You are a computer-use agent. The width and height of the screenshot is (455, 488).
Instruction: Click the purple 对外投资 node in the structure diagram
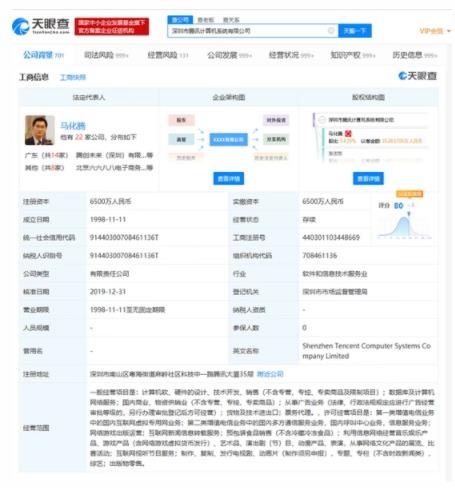point(276,120)
